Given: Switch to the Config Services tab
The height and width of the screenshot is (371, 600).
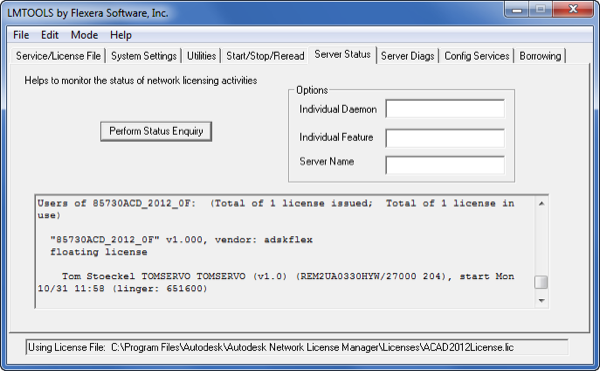Looking at the screenshot, I should tap(476, 56).
